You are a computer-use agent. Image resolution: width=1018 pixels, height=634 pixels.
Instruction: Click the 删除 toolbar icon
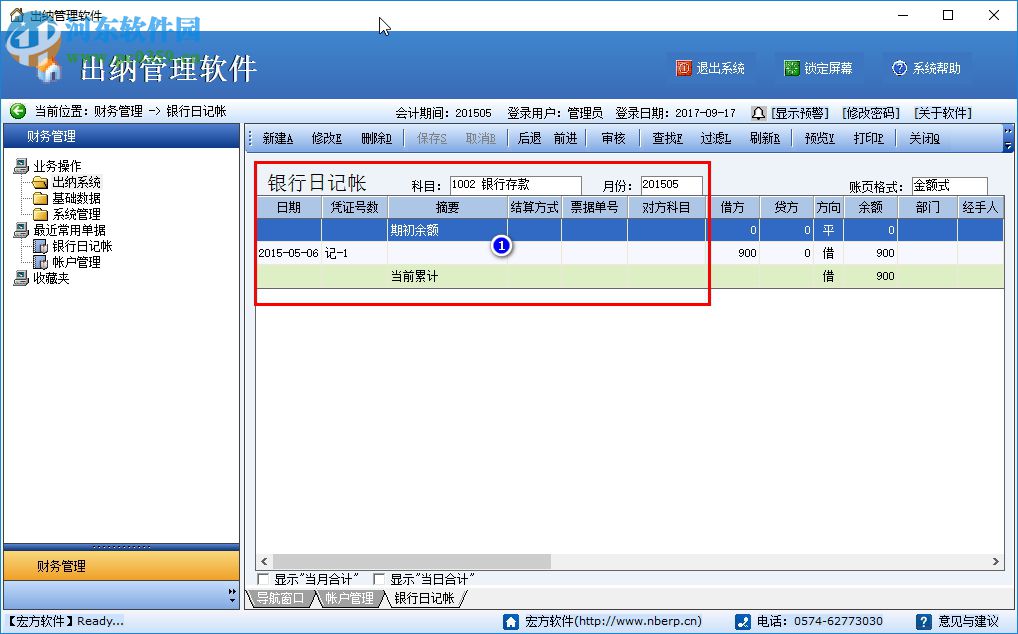point(375,138)
